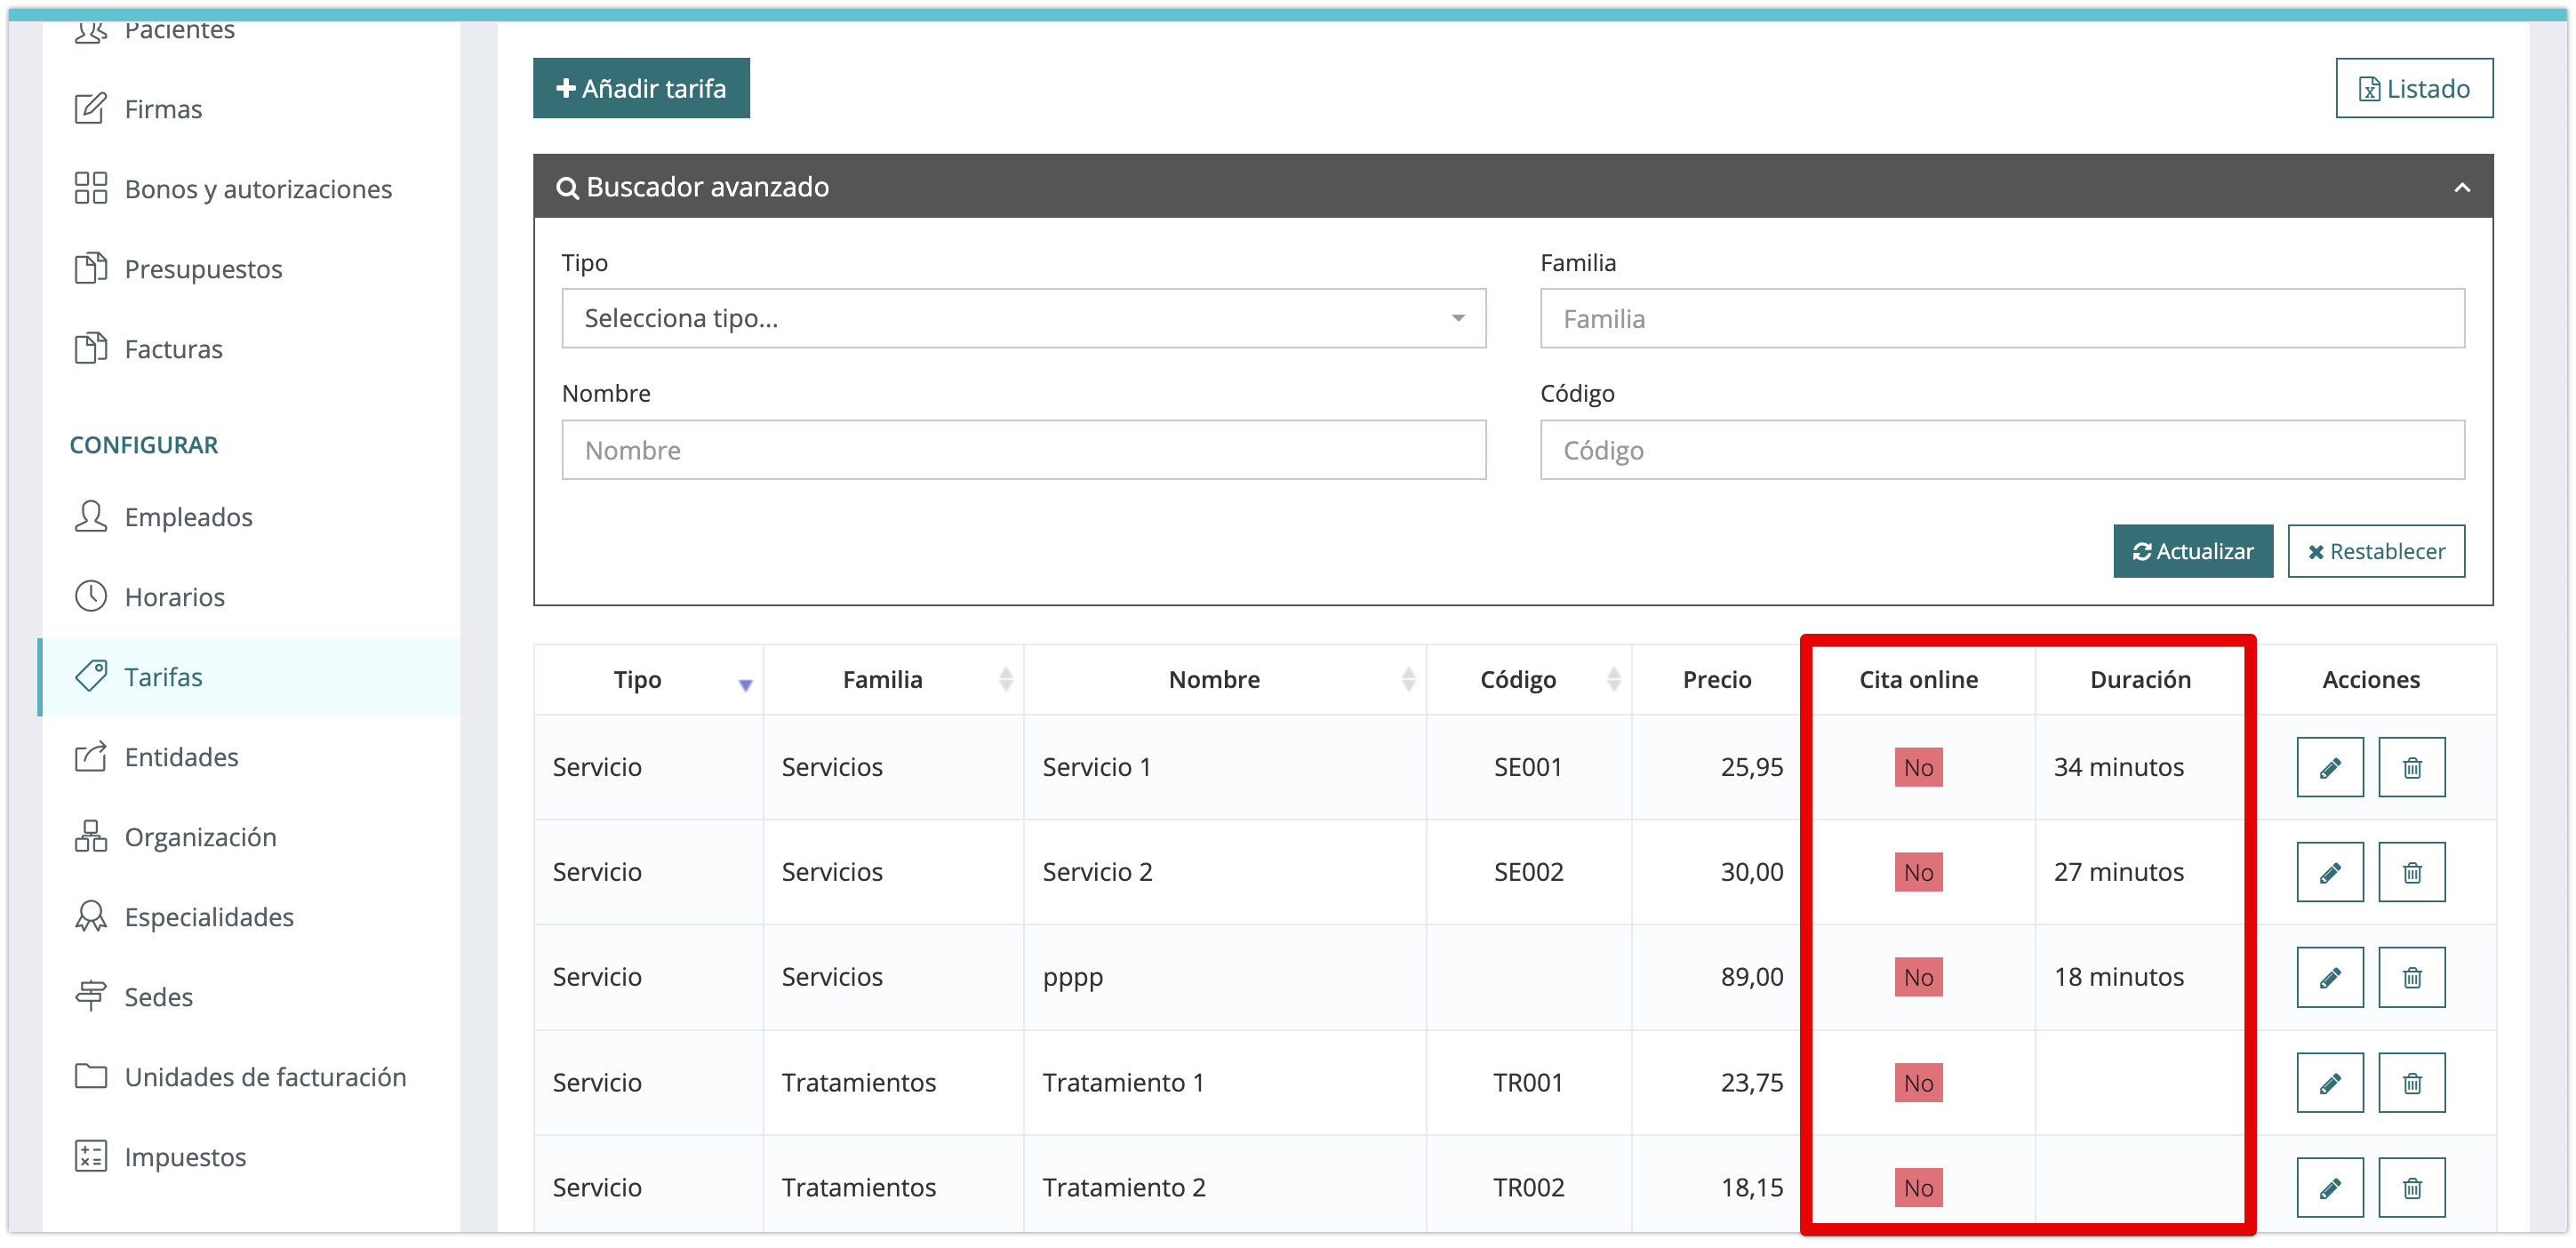Click the edit pencil for Tratamiento 2
This screenshot has width=2576, height=1248.
pos(2329,1187)
